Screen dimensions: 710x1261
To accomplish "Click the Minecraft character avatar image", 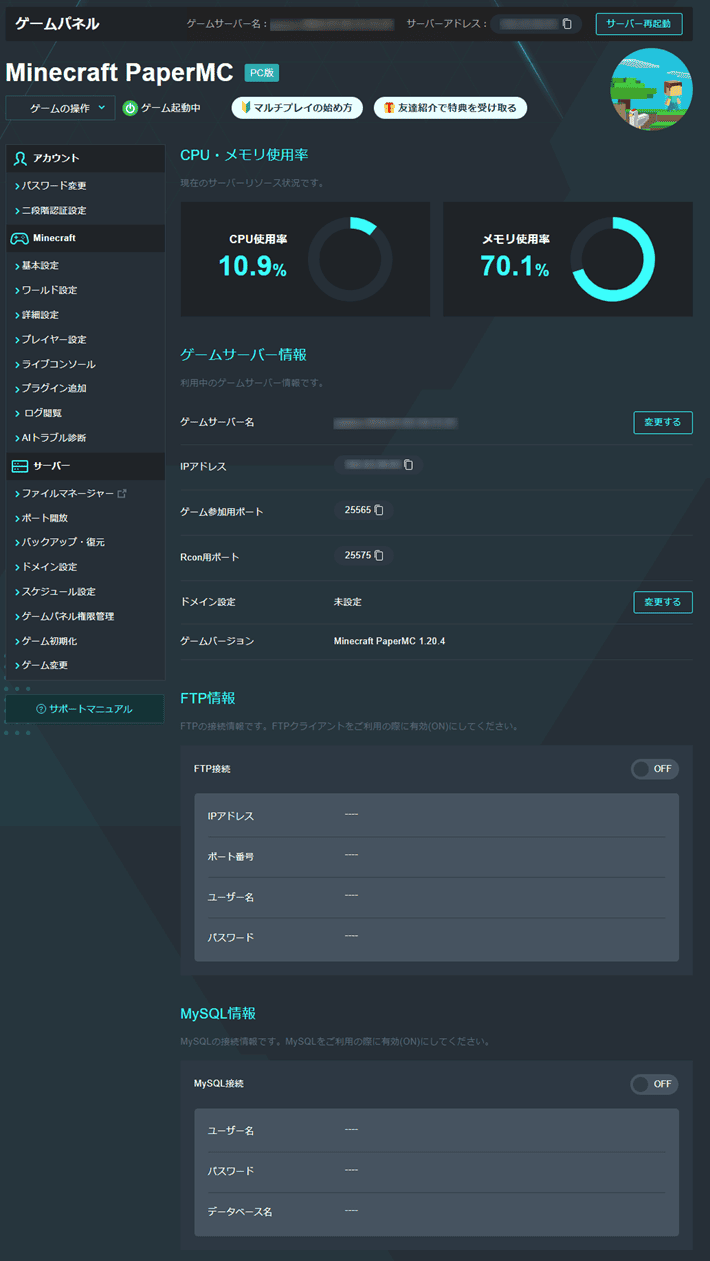I will (x=651, y=89).
